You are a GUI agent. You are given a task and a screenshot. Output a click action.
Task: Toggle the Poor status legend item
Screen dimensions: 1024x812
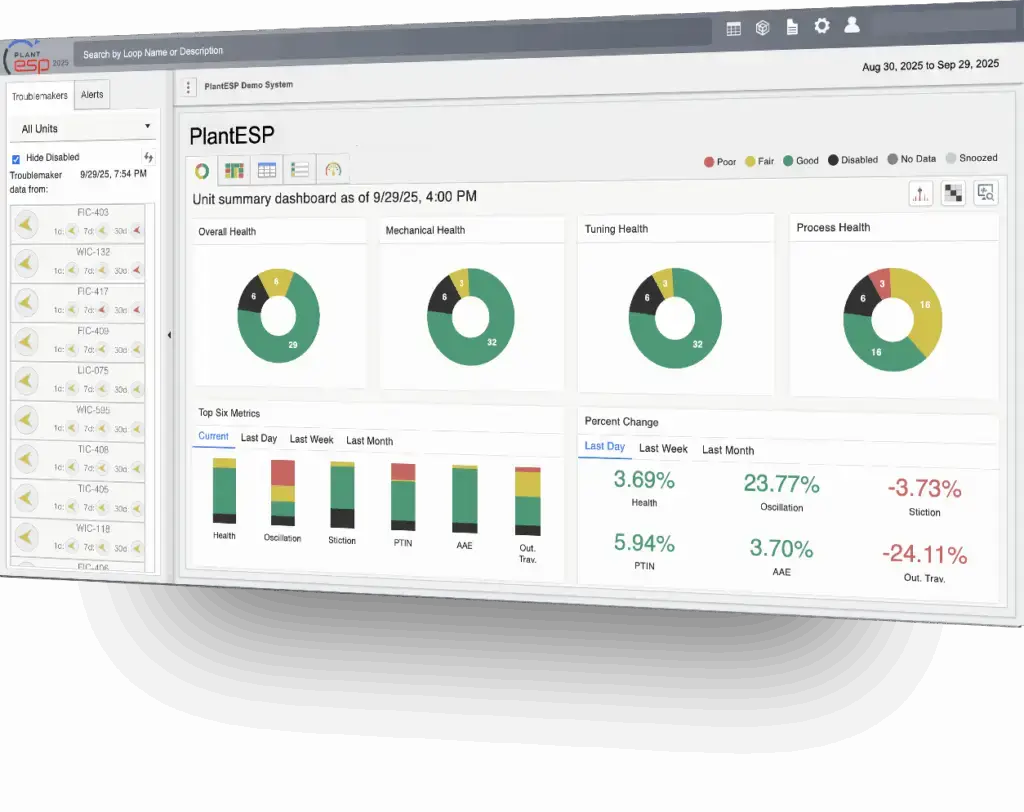coord(720,161)
